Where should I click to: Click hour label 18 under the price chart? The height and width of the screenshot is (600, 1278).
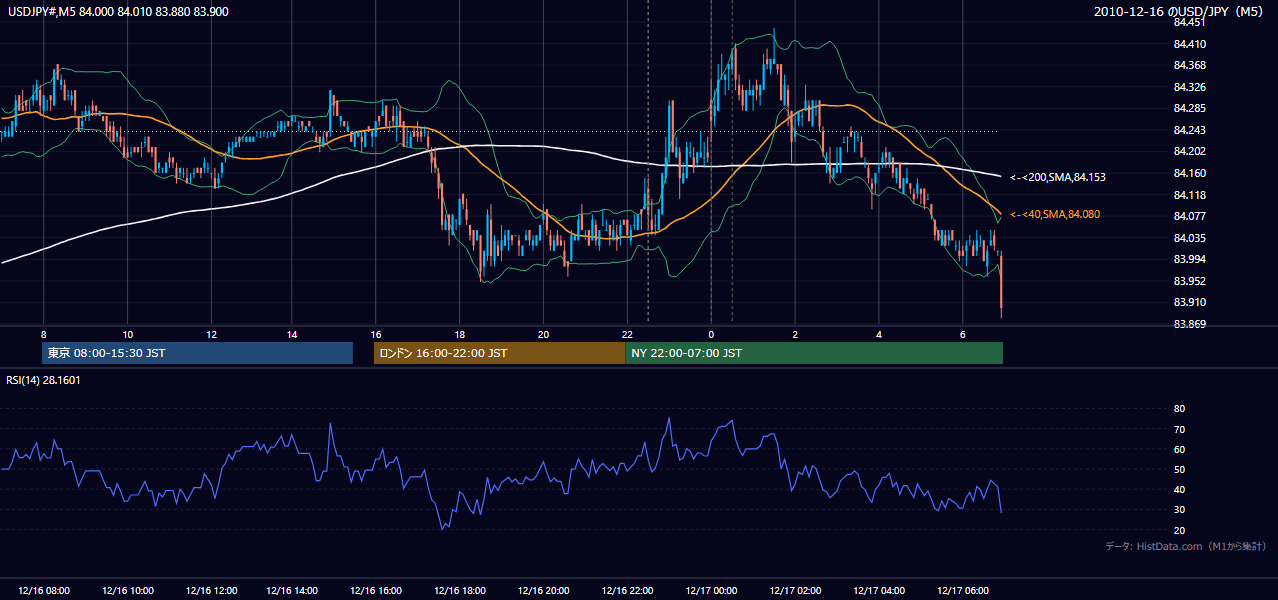(459, 333)
